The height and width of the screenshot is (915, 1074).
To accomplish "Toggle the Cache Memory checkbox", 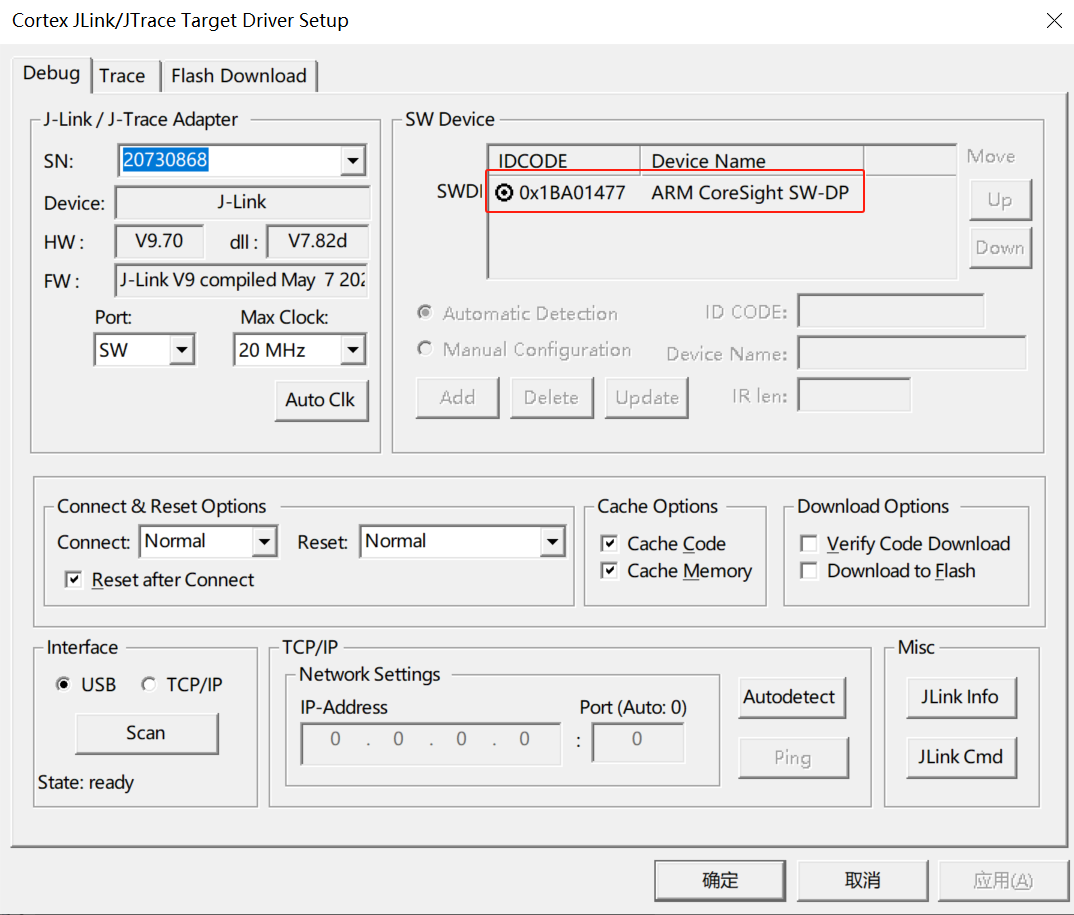I will [x=609, y=571].
